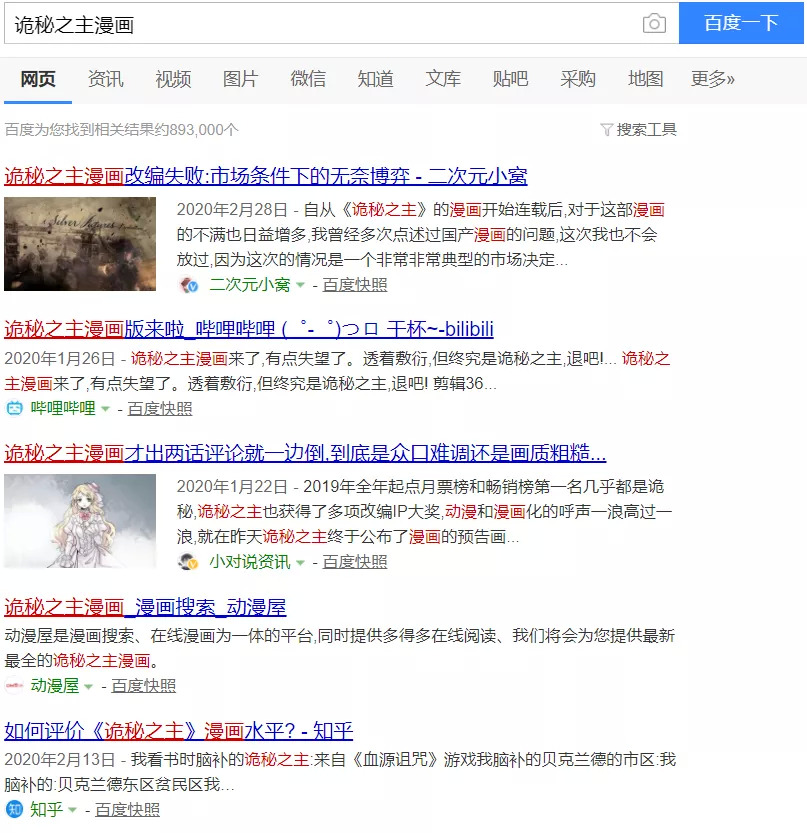The height and width of the screenshot is (833, 807).
Task: Switch to the 资讯 tab
Action: pos(105,79)
